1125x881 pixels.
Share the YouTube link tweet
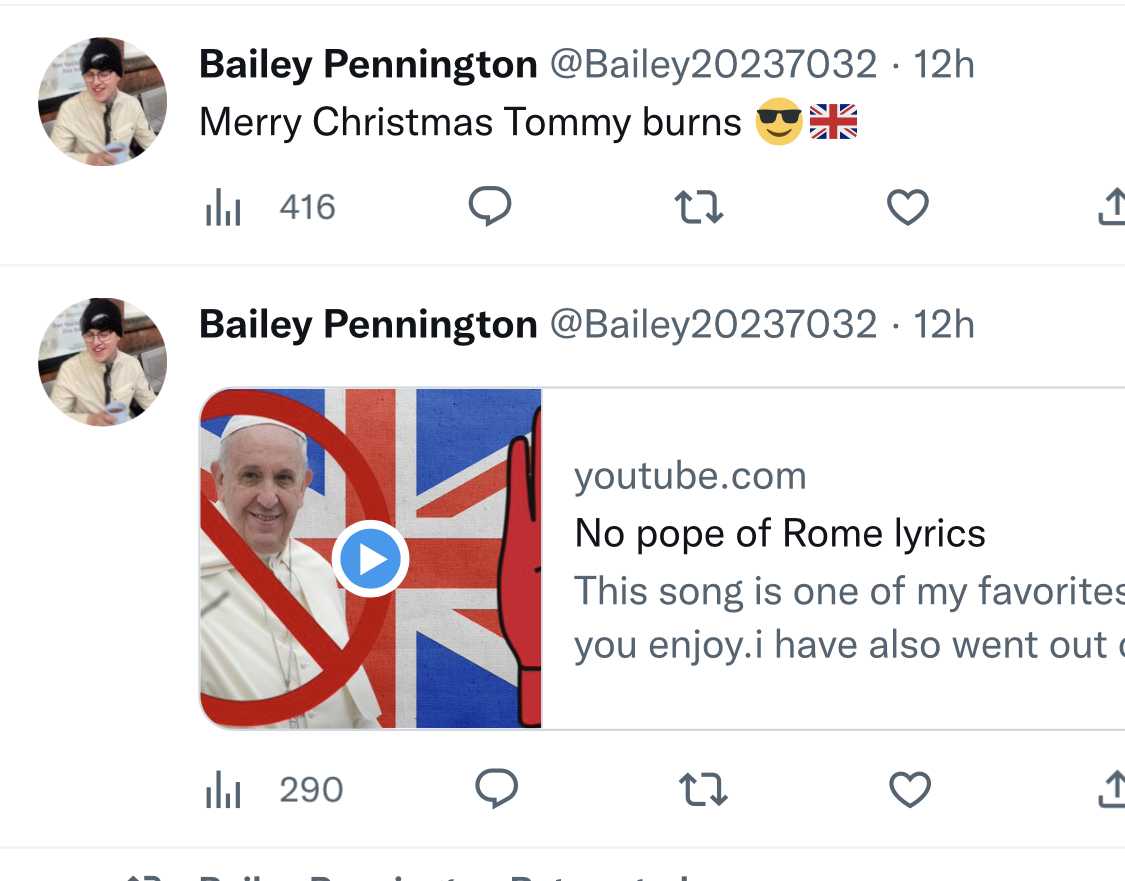(x=1112, y=789)
